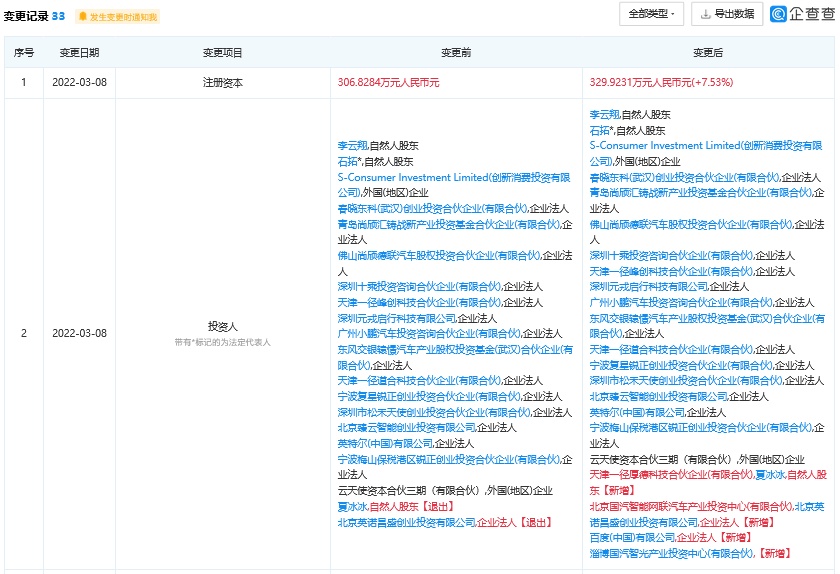Click the export data download icon
Image resolution: width=840 pixels, height=574 pixels.
pos(706,14)
